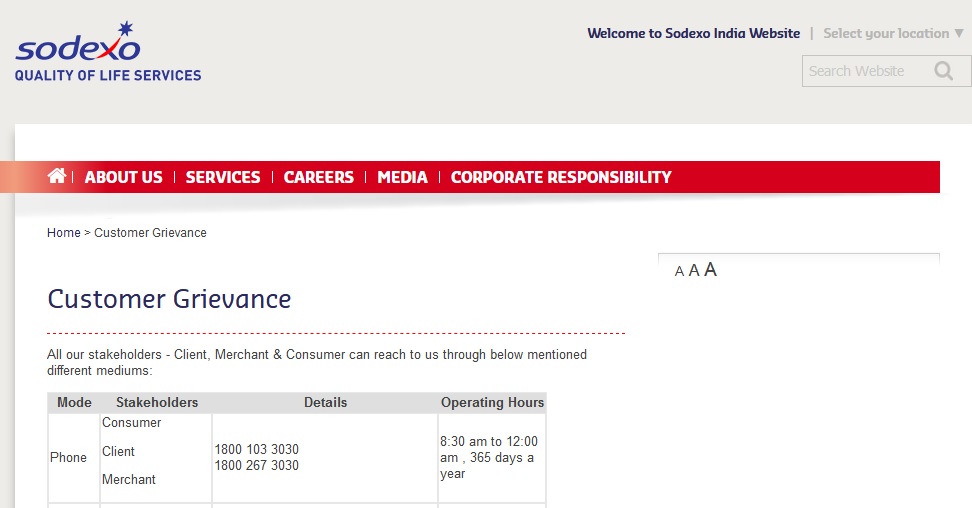Viewport: 972px width, 508px height.
Task: Select the medium font size A
Action: 694,270
